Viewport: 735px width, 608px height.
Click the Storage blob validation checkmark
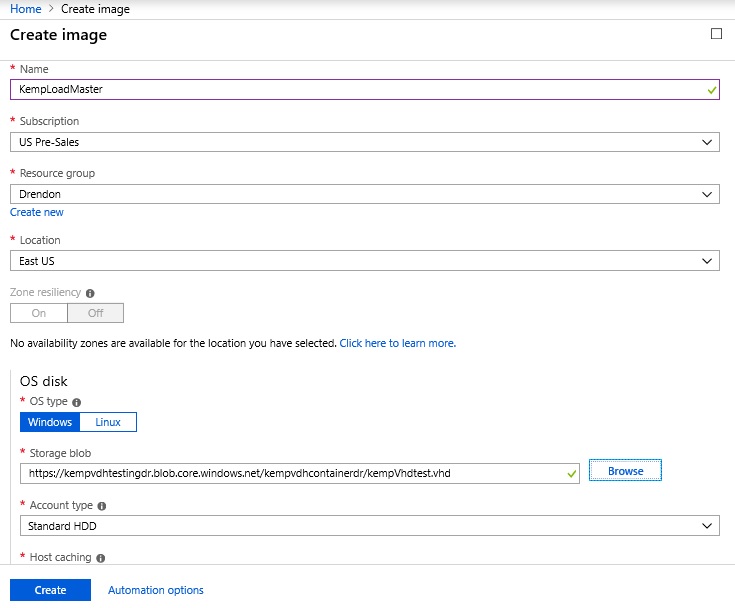pos(571,473)
